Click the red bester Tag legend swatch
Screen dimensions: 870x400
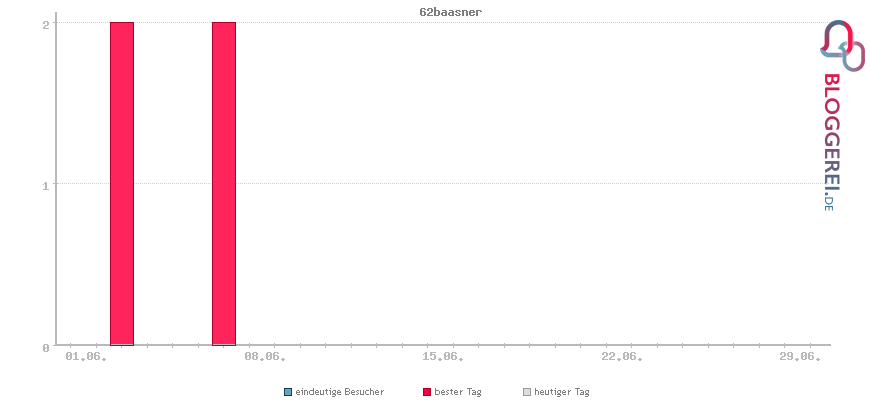427,392
